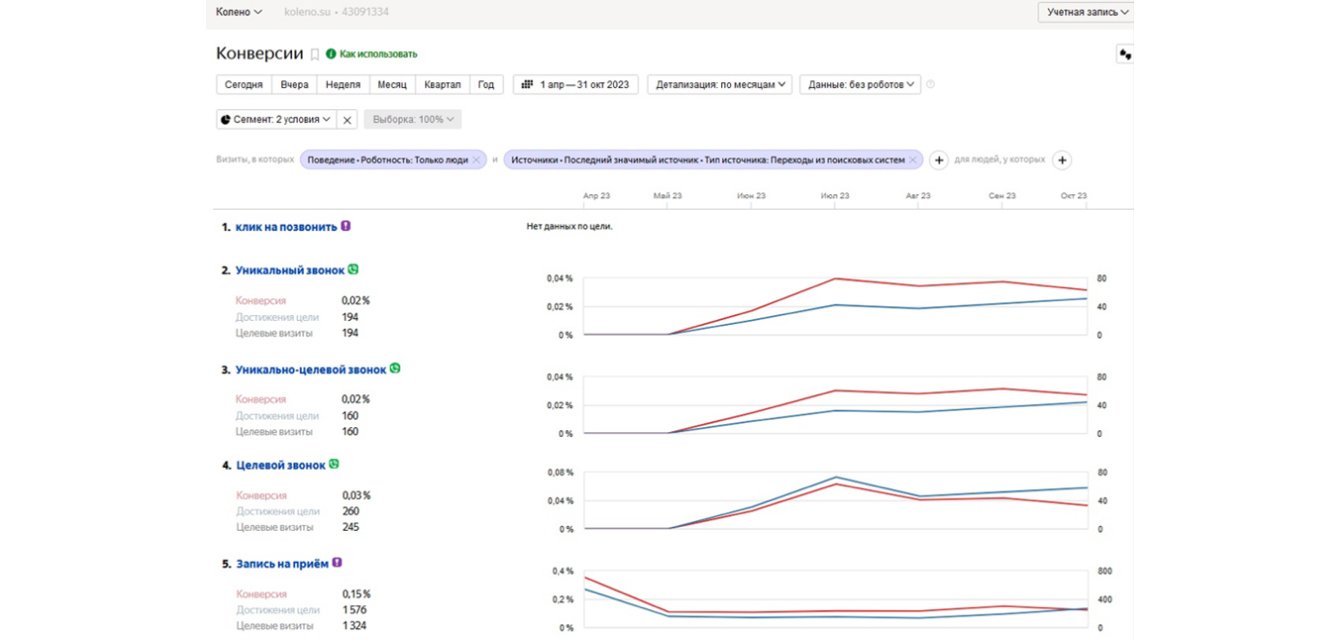
Task: Click the green icon beside Уникально-целевой звонок
Action: click(395, 369)
